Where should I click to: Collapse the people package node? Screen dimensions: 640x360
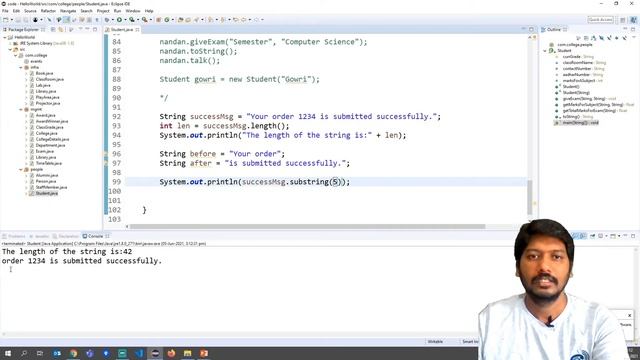point(21,169)
